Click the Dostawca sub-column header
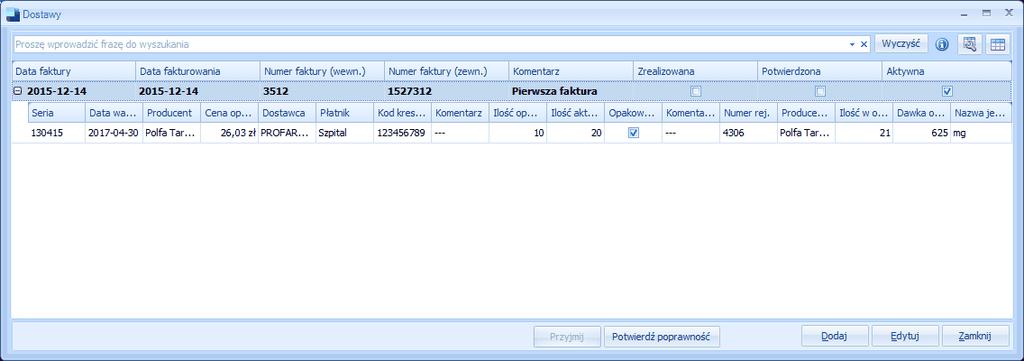This screenshot has width=1024, height=361. (287, 113)
